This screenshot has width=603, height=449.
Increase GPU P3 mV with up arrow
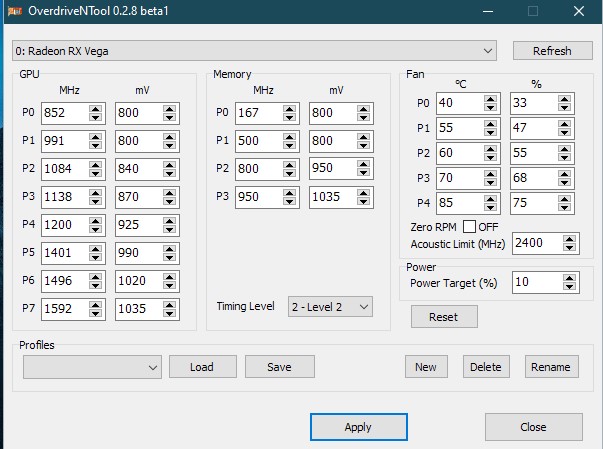click(169, 193)
